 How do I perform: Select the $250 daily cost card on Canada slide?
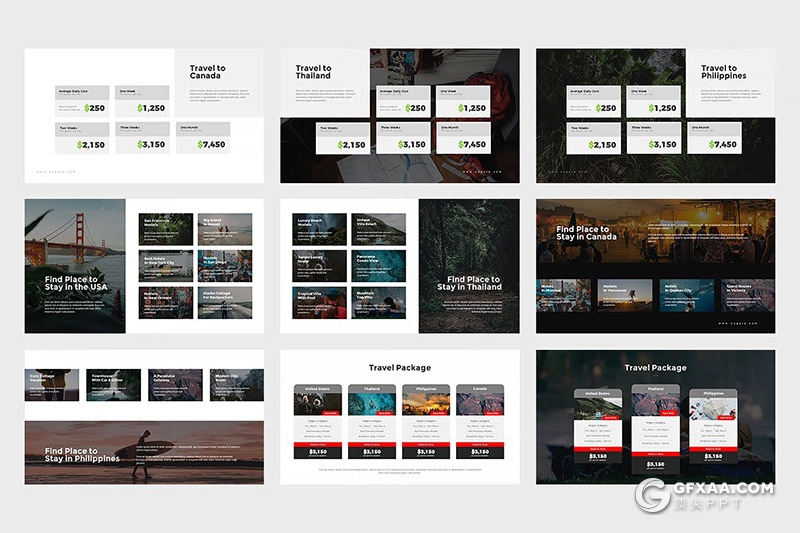[83, 101]
